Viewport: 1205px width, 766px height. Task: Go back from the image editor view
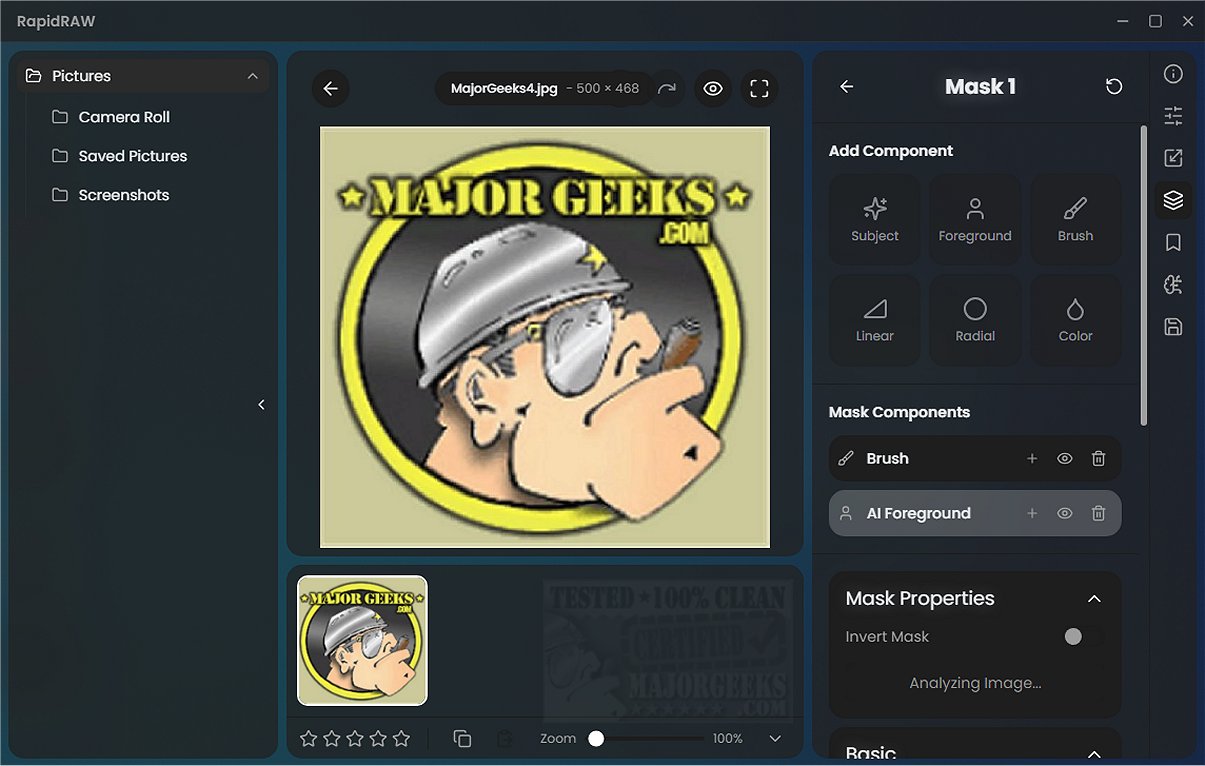[x=330, y=89]
